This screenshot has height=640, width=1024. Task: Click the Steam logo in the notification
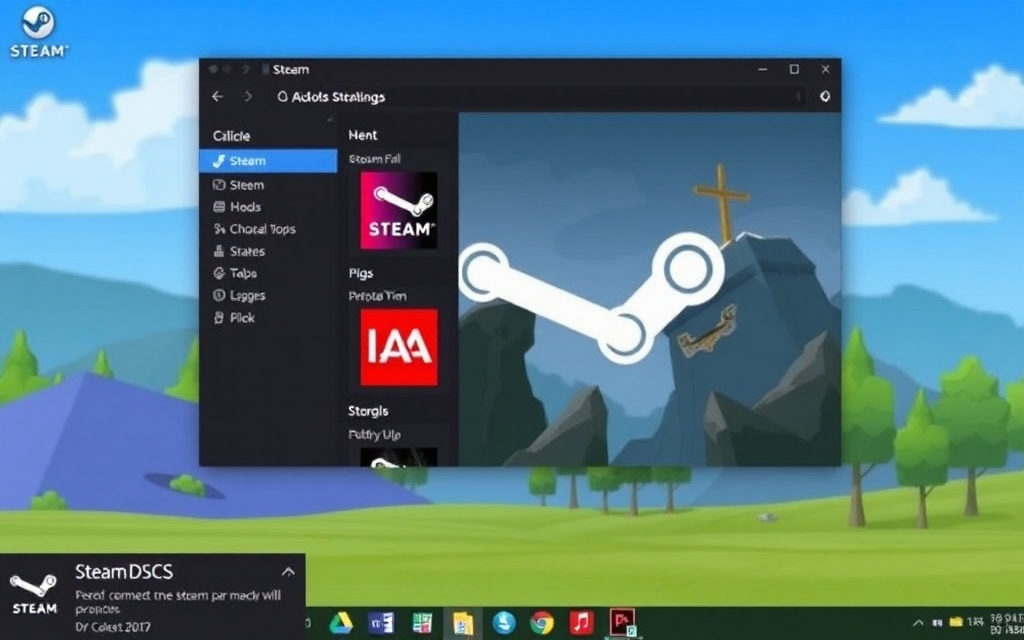click(x=34, y=593)
